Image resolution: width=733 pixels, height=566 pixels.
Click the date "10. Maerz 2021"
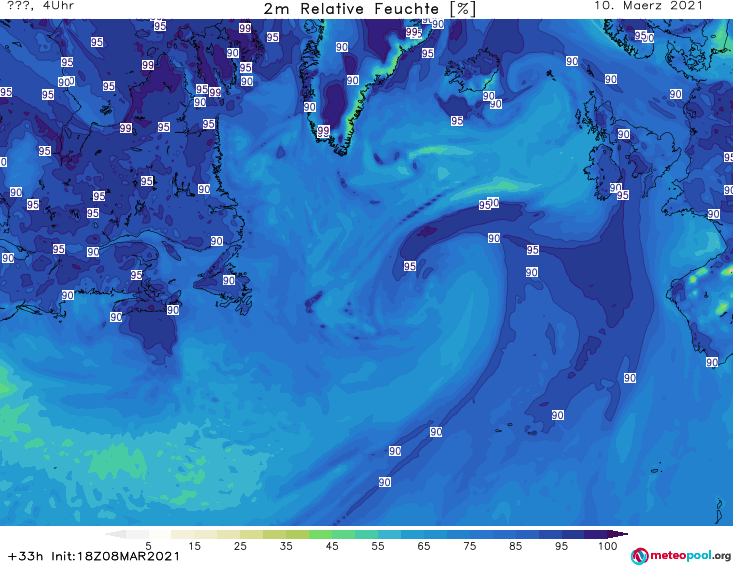pyautogui.click(x=648, y=6)
